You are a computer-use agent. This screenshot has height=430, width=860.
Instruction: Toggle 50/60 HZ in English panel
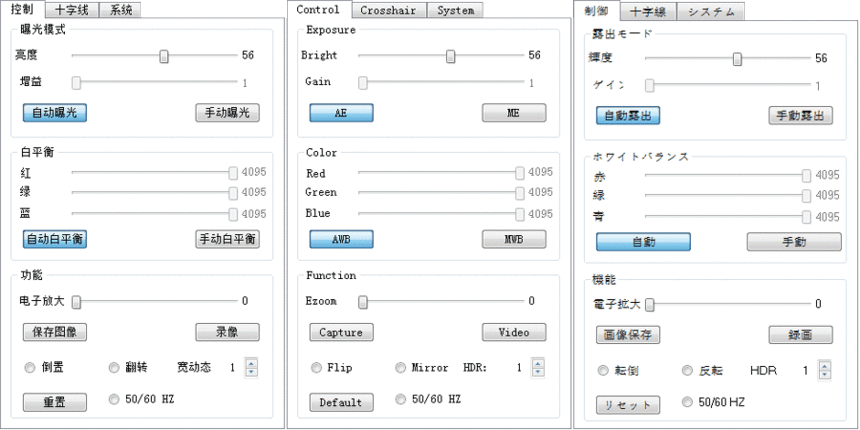[x=400, y=399]
